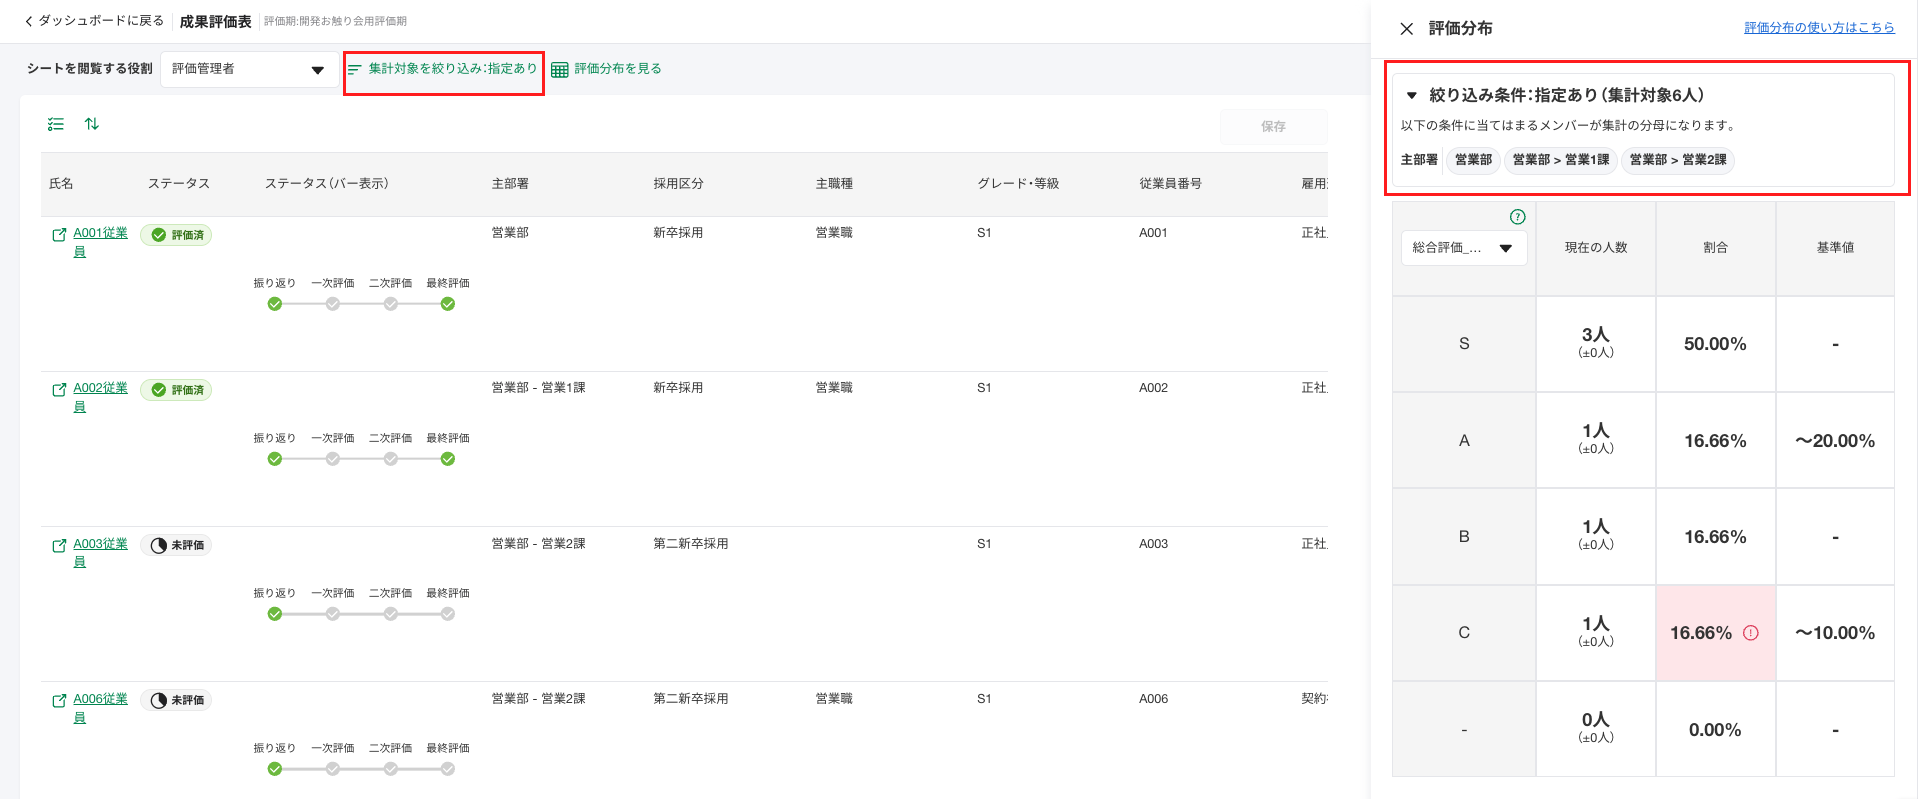Click external link icon beside A003従業員

59,545
